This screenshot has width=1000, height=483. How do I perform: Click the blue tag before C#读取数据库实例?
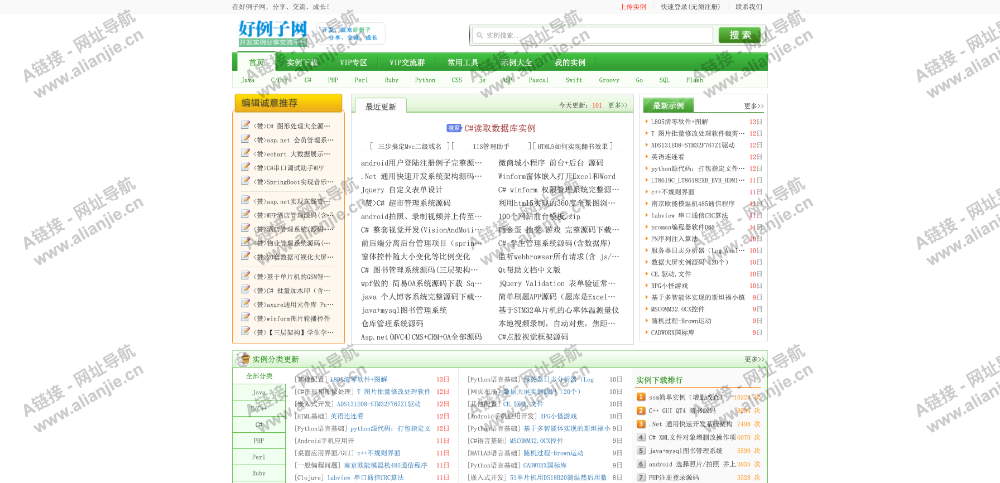[454, 128]
